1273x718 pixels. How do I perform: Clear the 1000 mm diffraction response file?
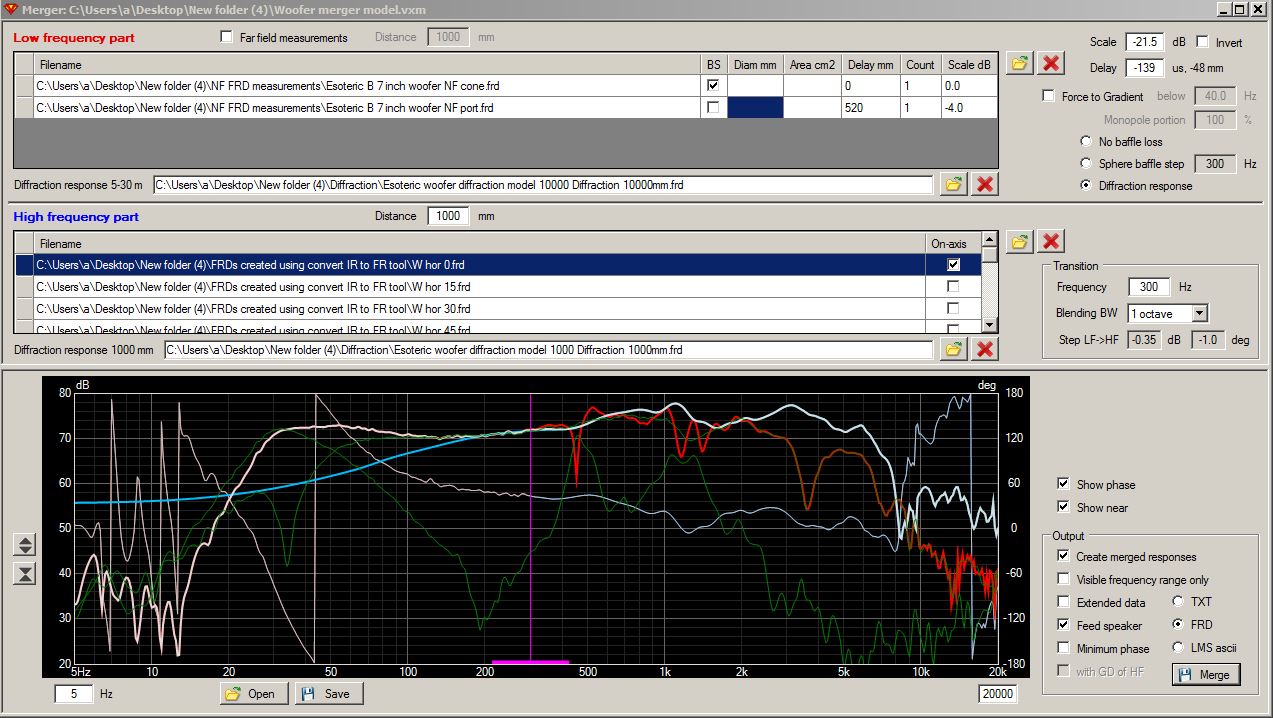coord(985,349)
